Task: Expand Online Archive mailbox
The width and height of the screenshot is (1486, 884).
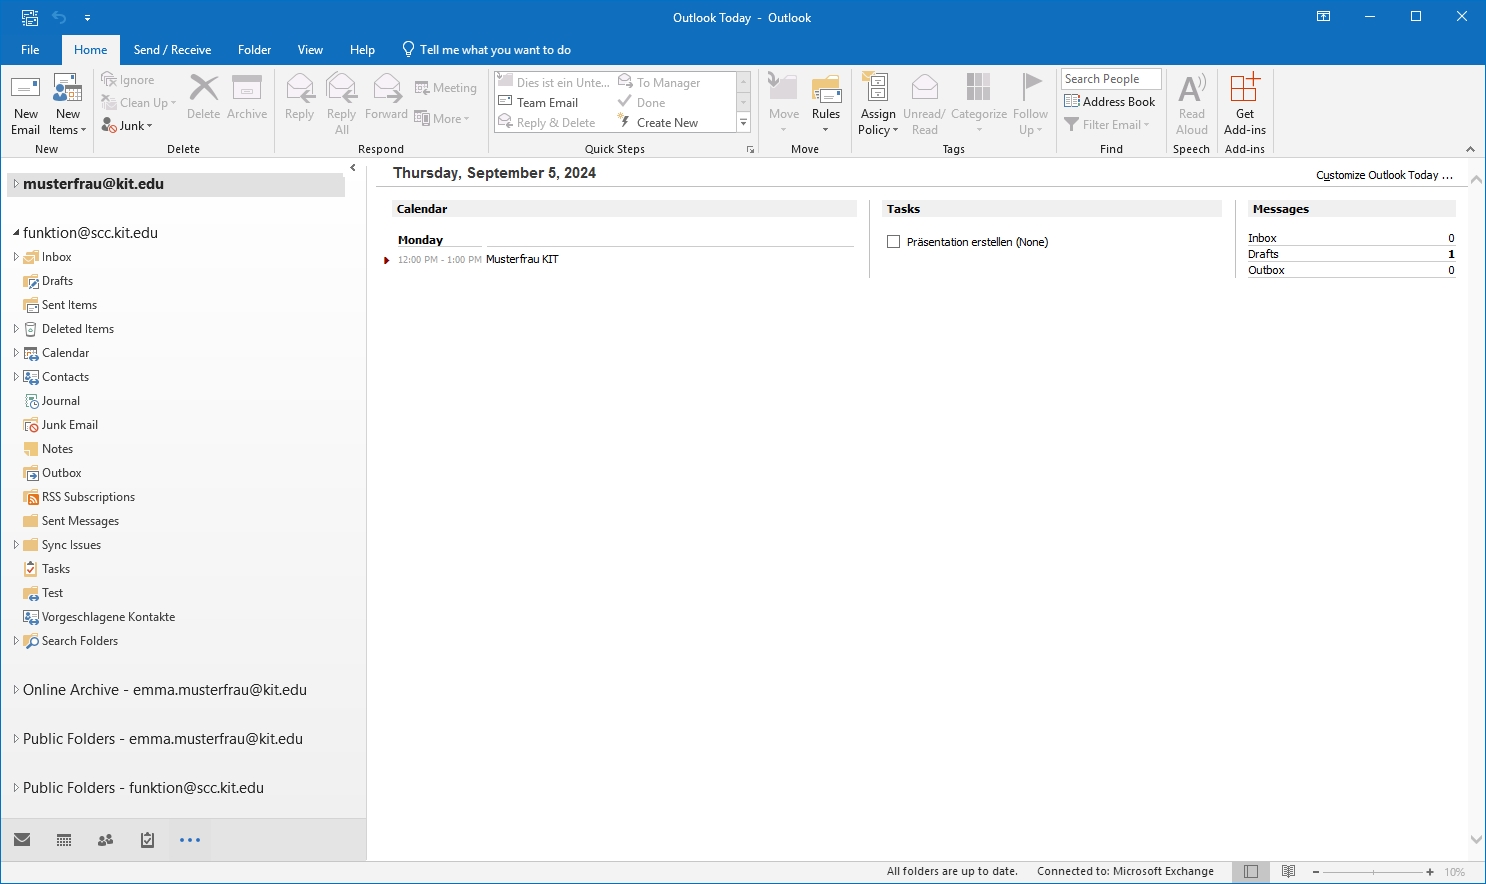Action: (16, 690)
